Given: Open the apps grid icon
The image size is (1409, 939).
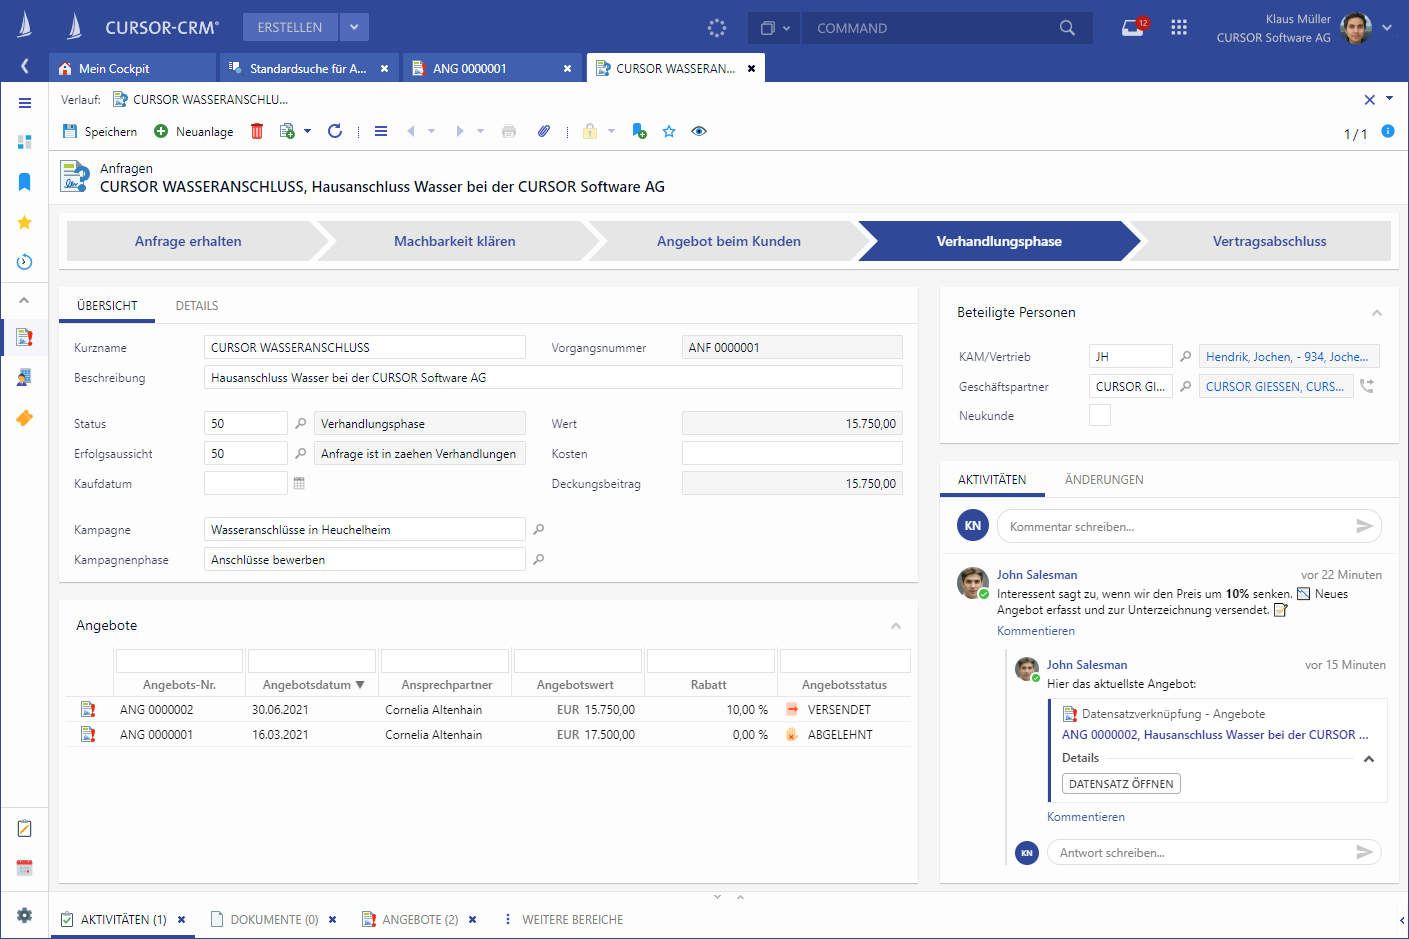Looking at the screenshot, I should coord(1179,28).
